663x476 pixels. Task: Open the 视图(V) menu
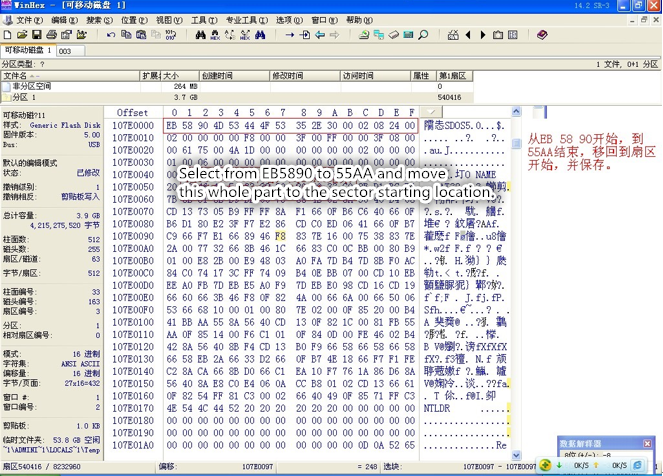coord(169,20)
